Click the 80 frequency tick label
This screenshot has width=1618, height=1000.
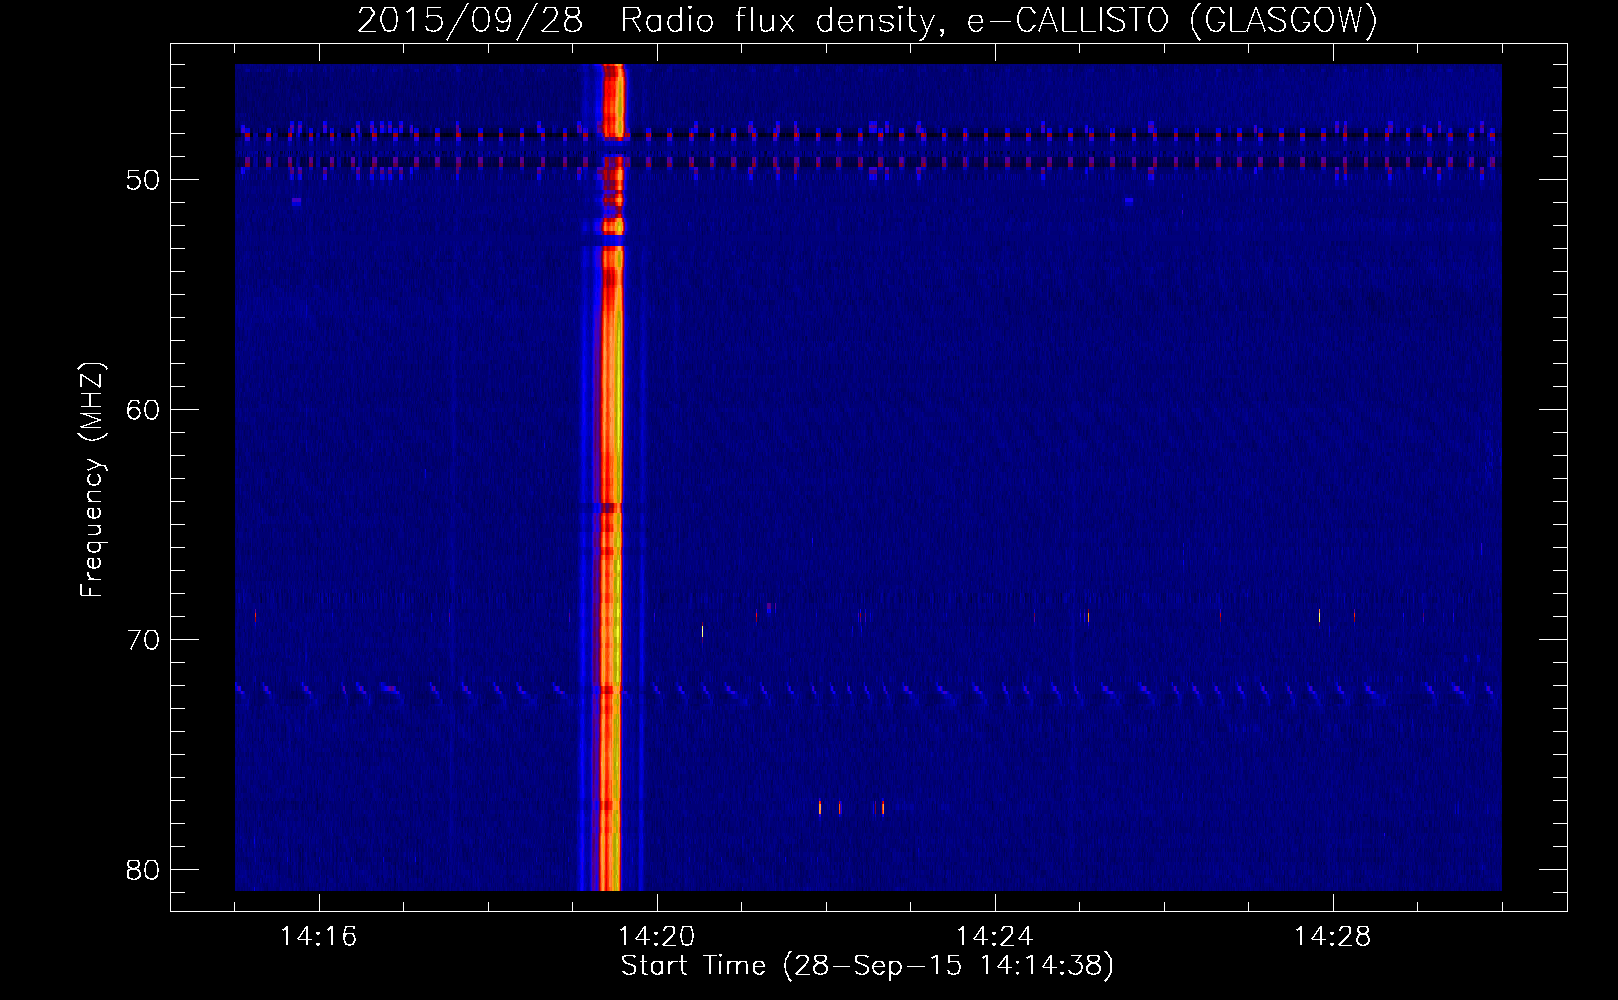143,870
